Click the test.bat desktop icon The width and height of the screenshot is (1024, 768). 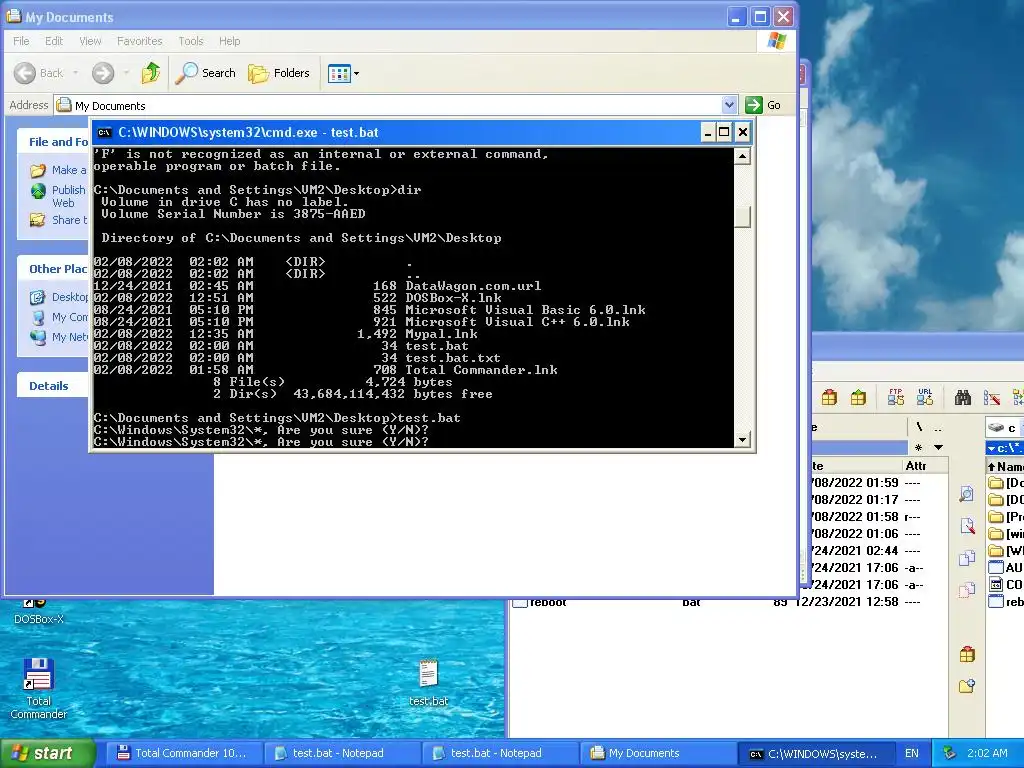pyautogui.click(x=428, y=682)
